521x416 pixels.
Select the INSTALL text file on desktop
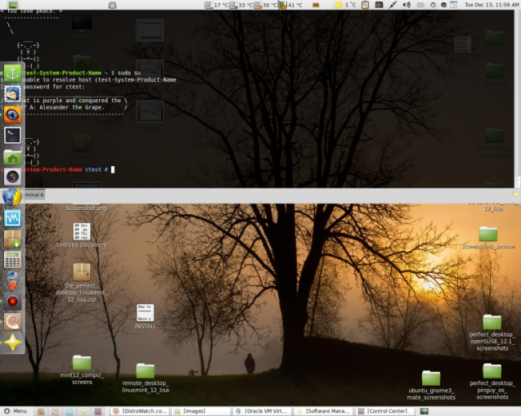(145, 317)
